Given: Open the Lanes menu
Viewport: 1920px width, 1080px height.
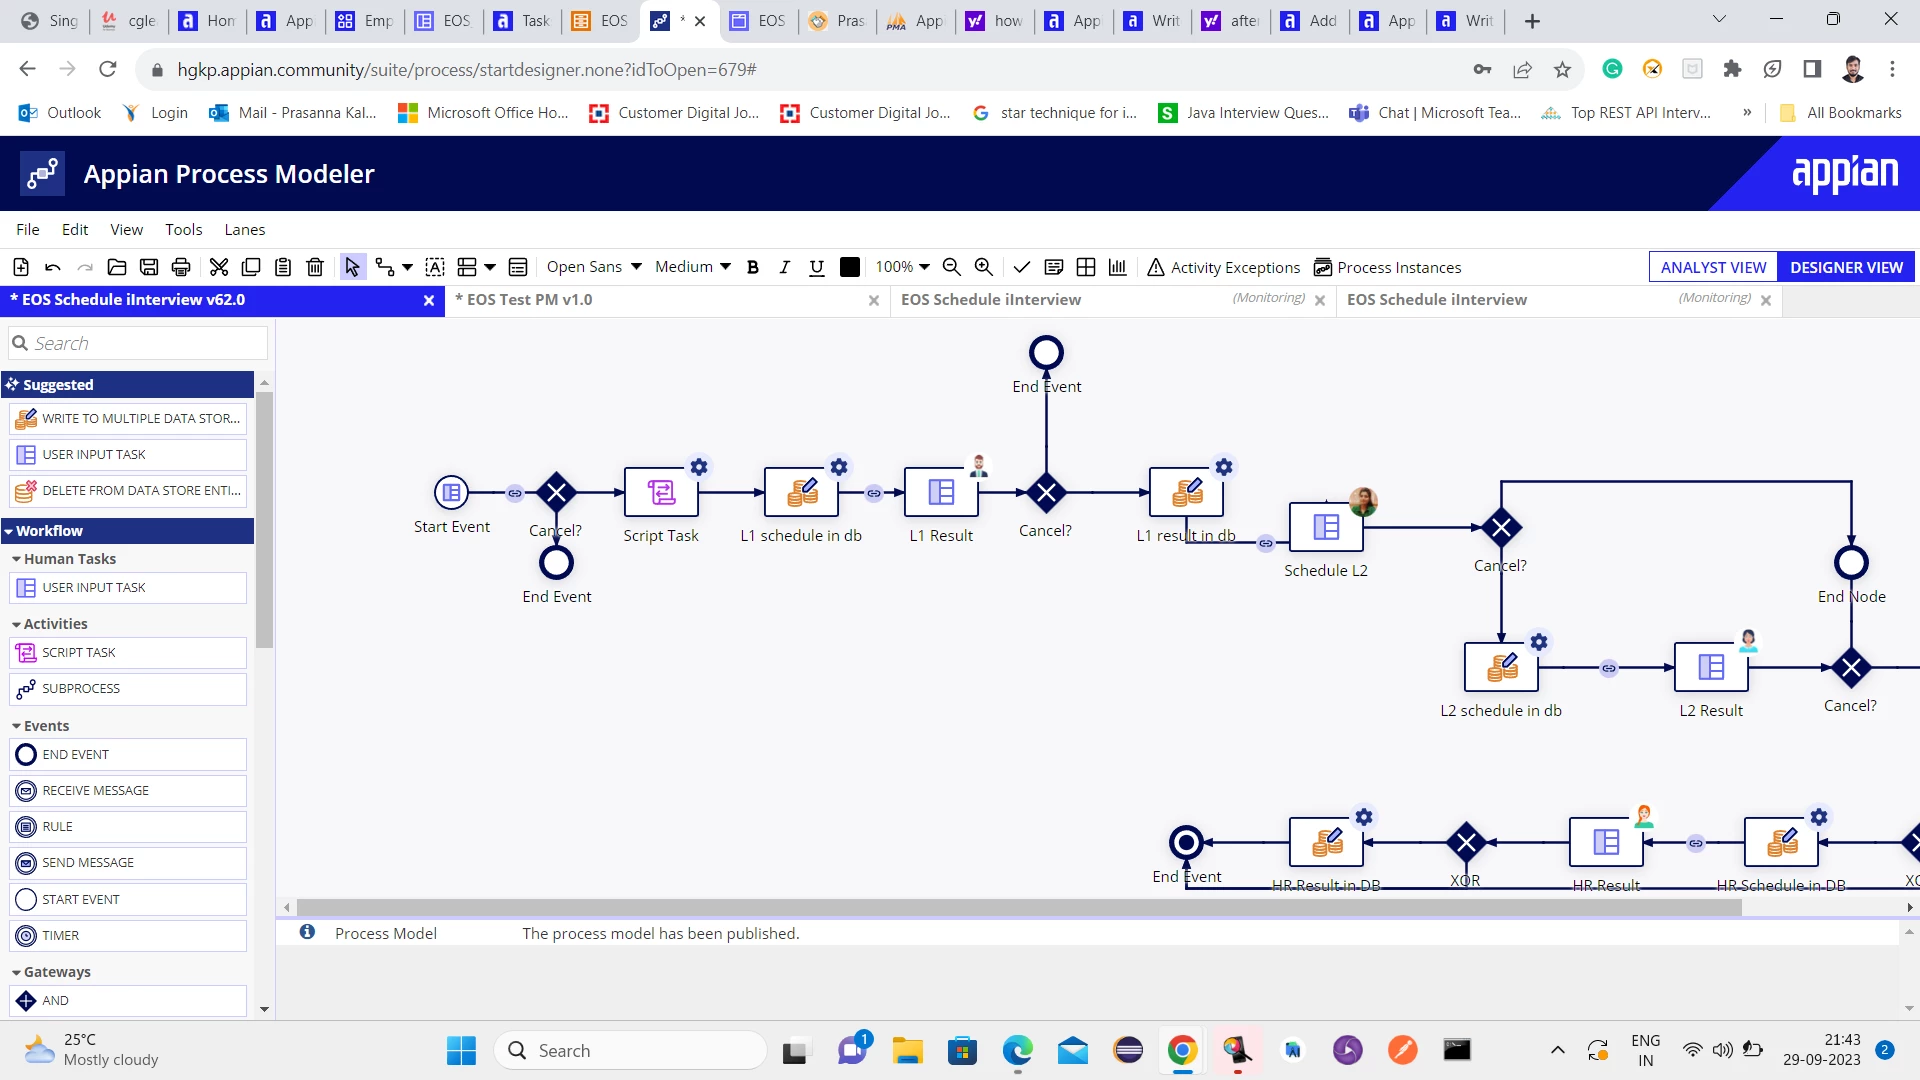Looking at the screenshot, I should click(x=245, y=229).
